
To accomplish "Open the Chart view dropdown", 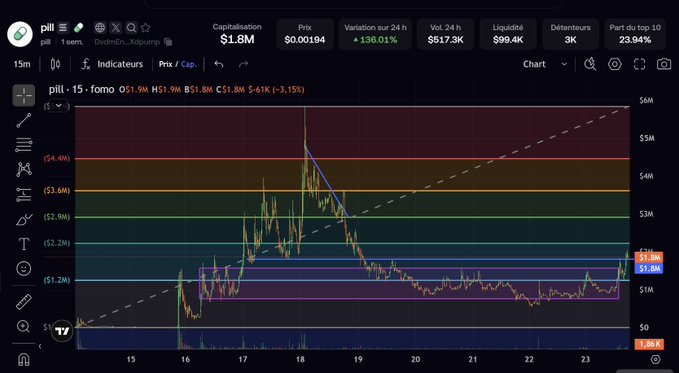I will 545,64.
